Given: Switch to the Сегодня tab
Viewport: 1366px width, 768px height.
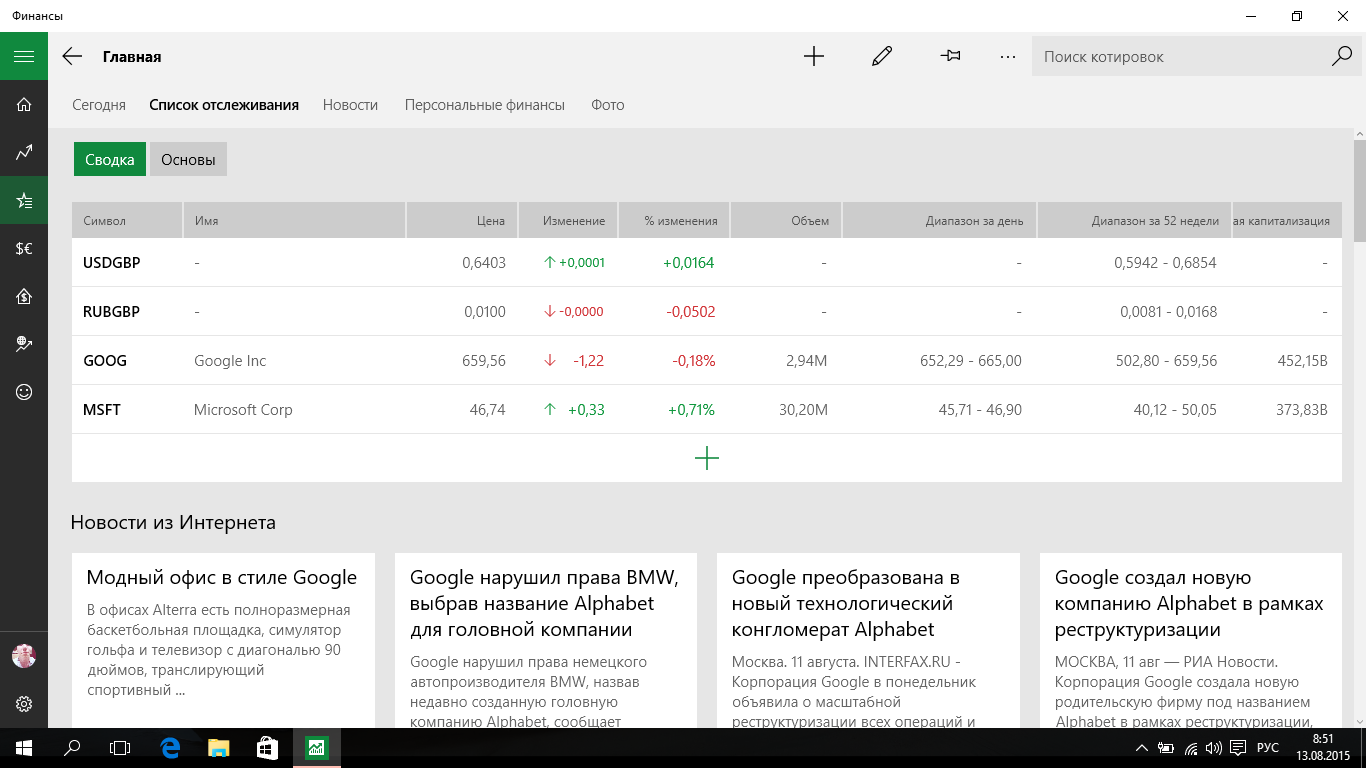Looking at the screenshot, I should click(x=99, y=105).
